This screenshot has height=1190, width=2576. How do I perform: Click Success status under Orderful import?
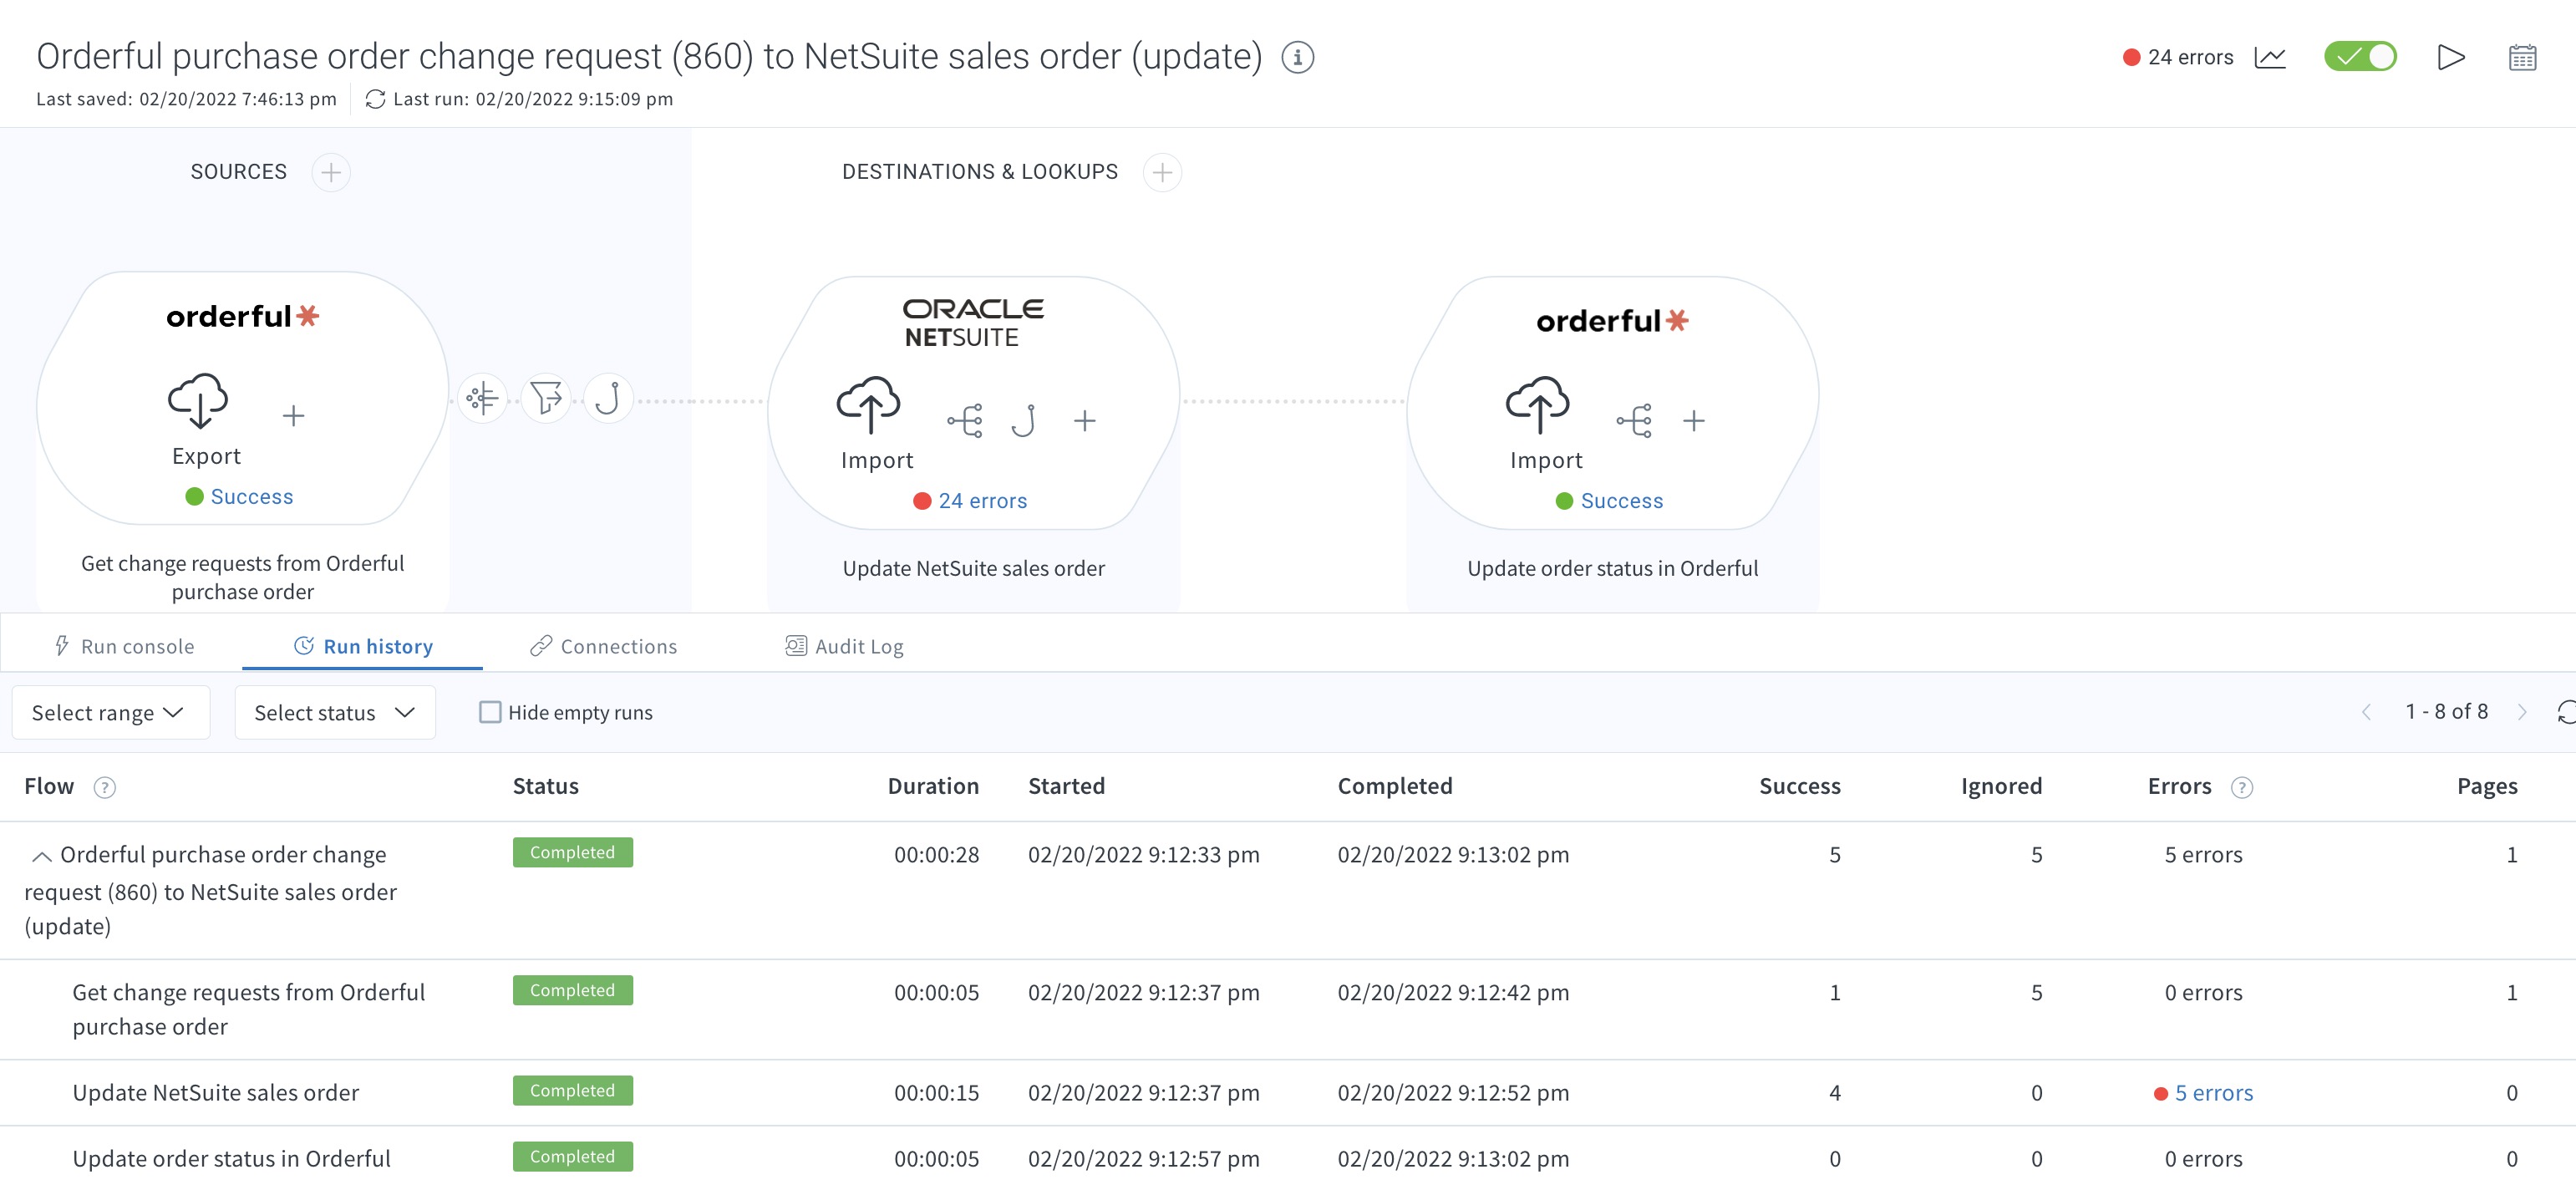(x=1621, y=501)
